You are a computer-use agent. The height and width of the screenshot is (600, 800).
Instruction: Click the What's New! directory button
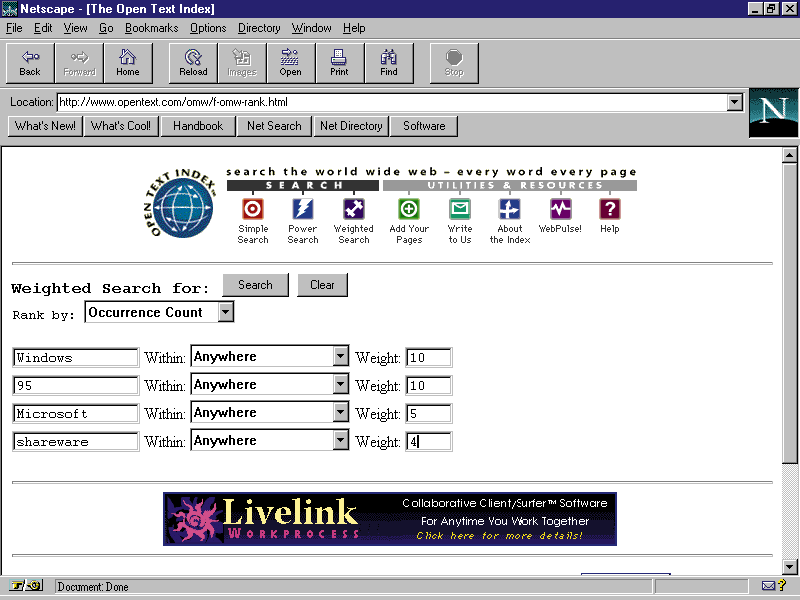(45, 126)
